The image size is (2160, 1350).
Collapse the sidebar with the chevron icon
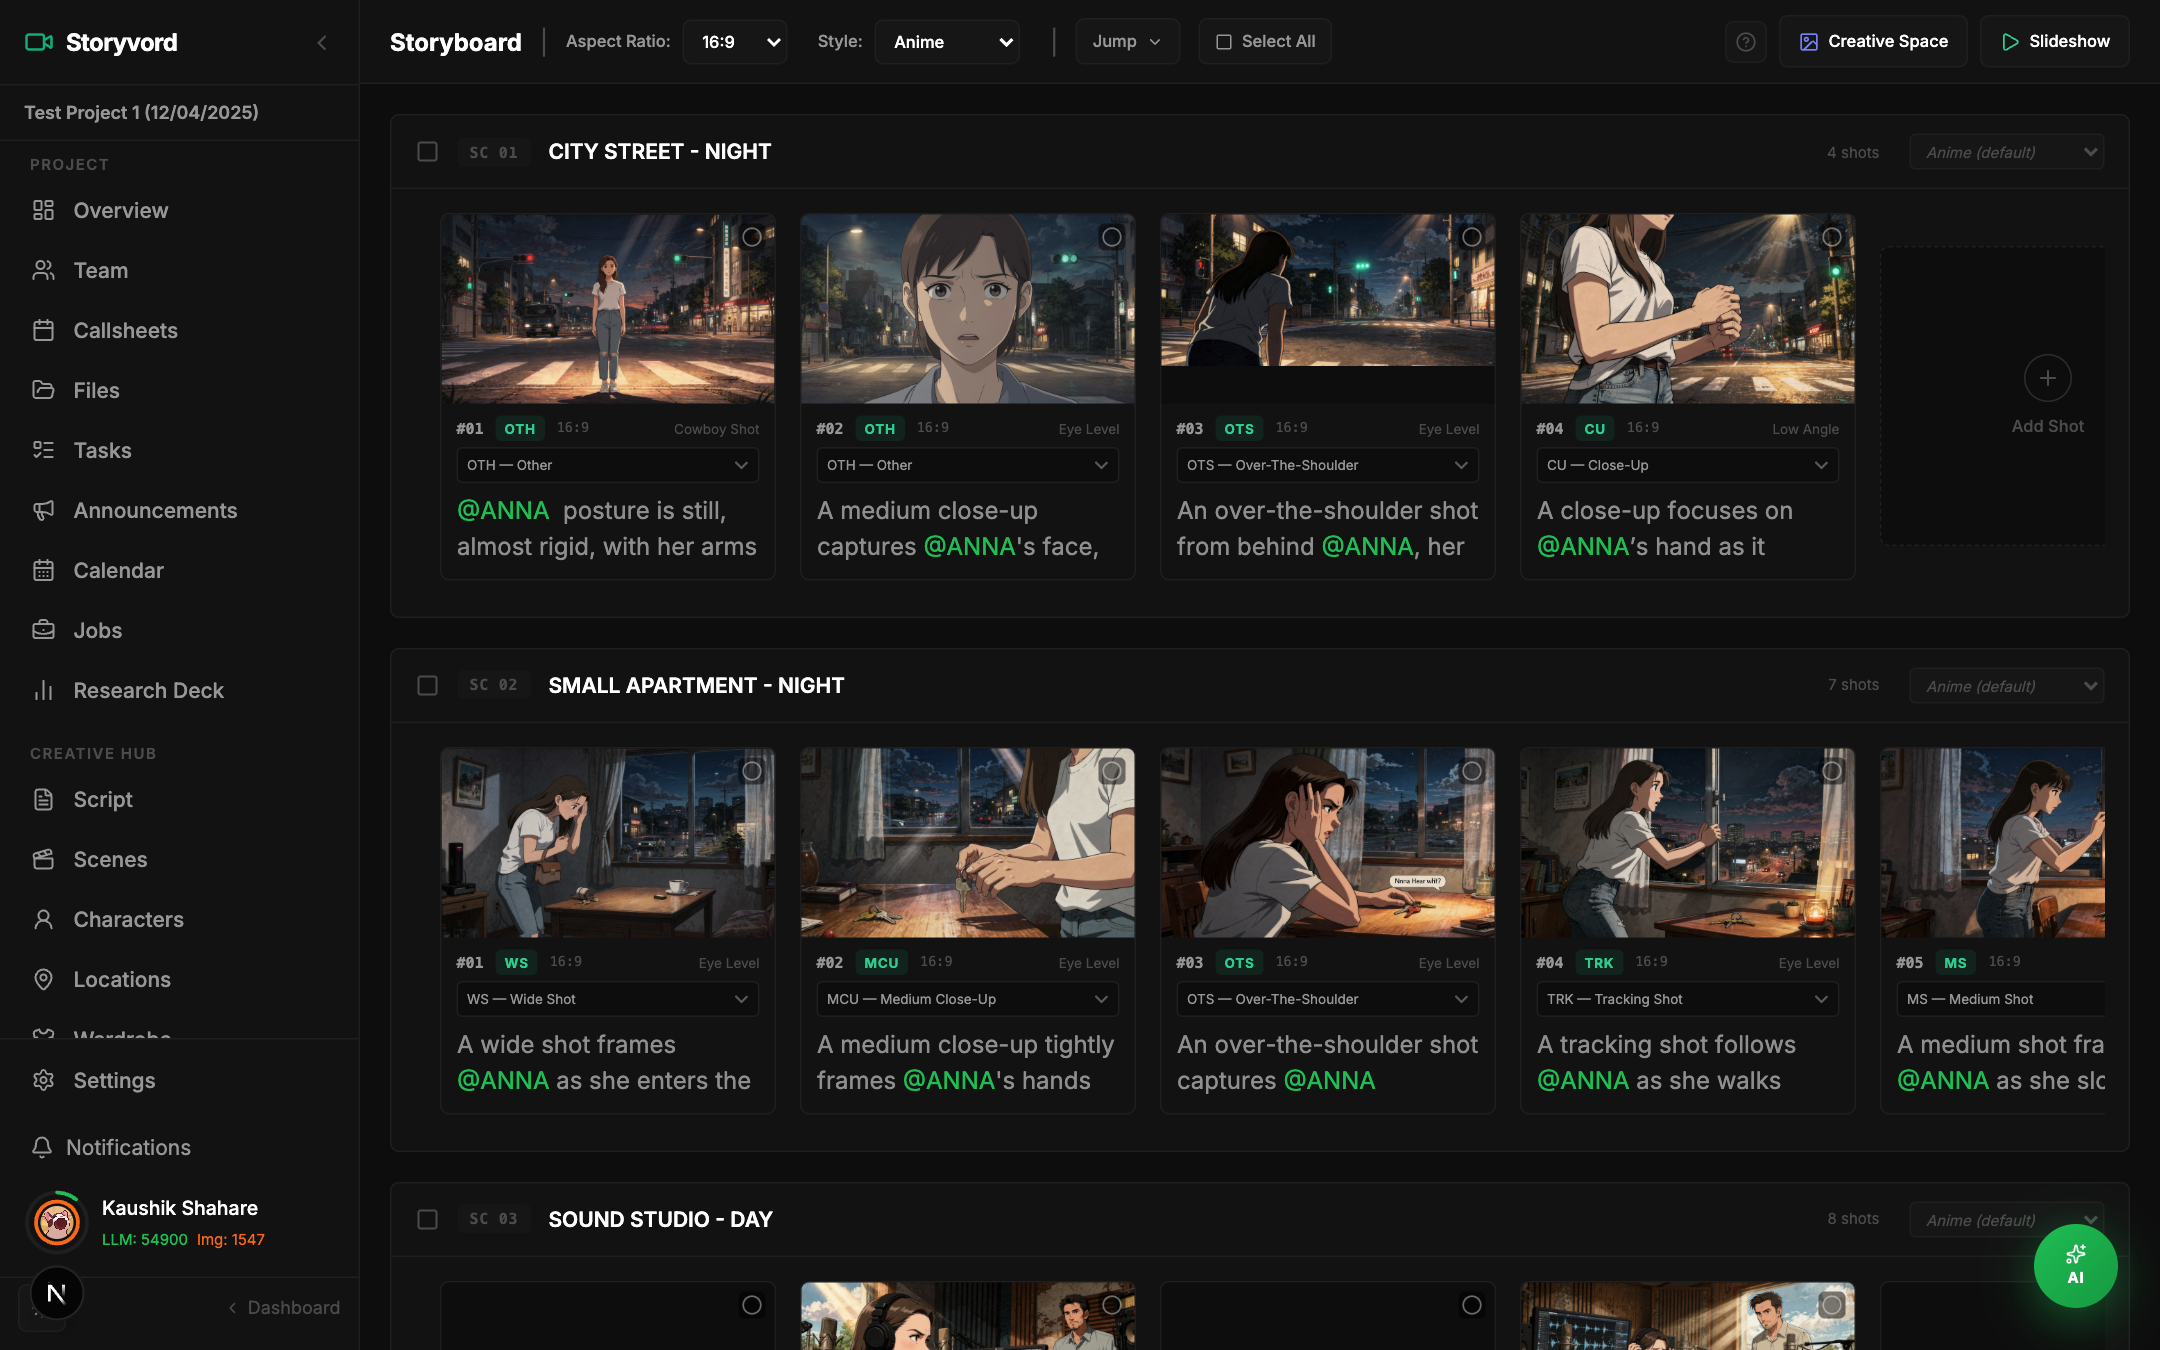(x=322, y=42)
